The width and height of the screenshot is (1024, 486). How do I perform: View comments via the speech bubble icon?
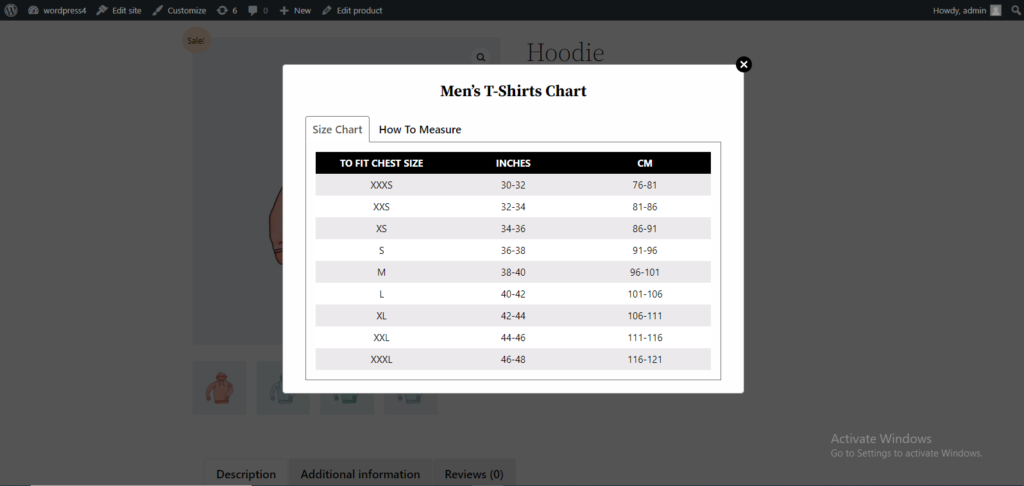pyautogui.click(x=258, y=10)
